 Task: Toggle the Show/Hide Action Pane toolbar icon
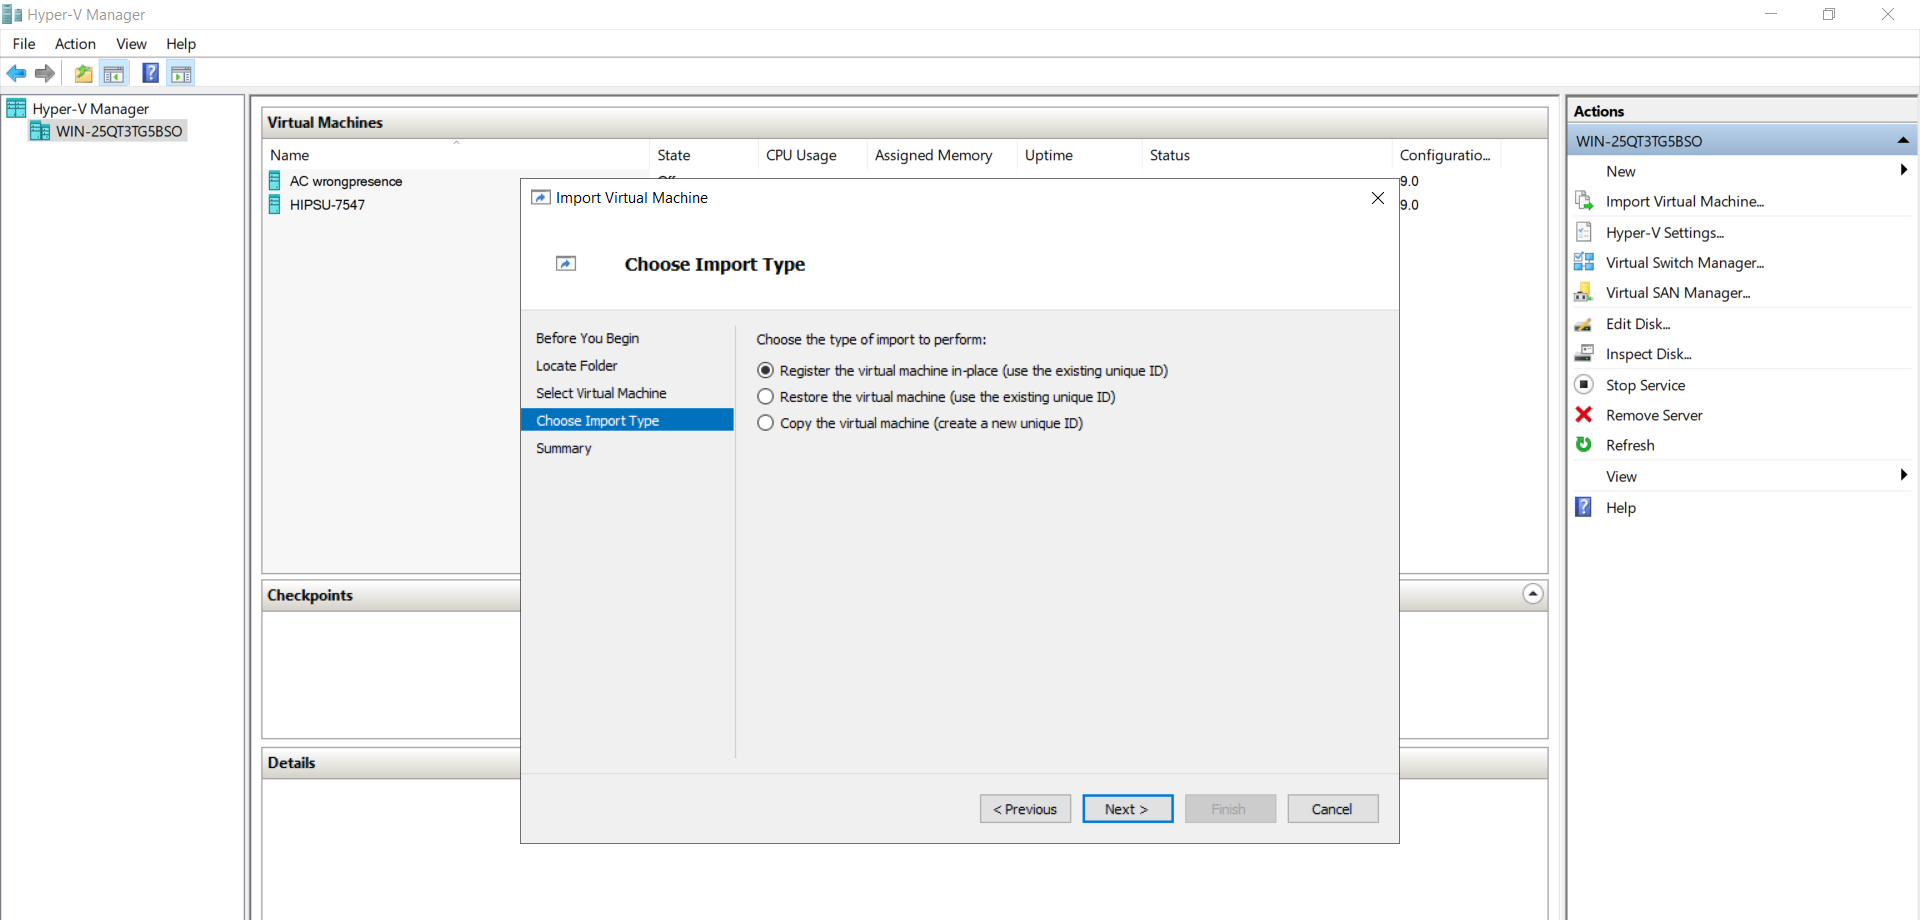(x=181, y=73)
